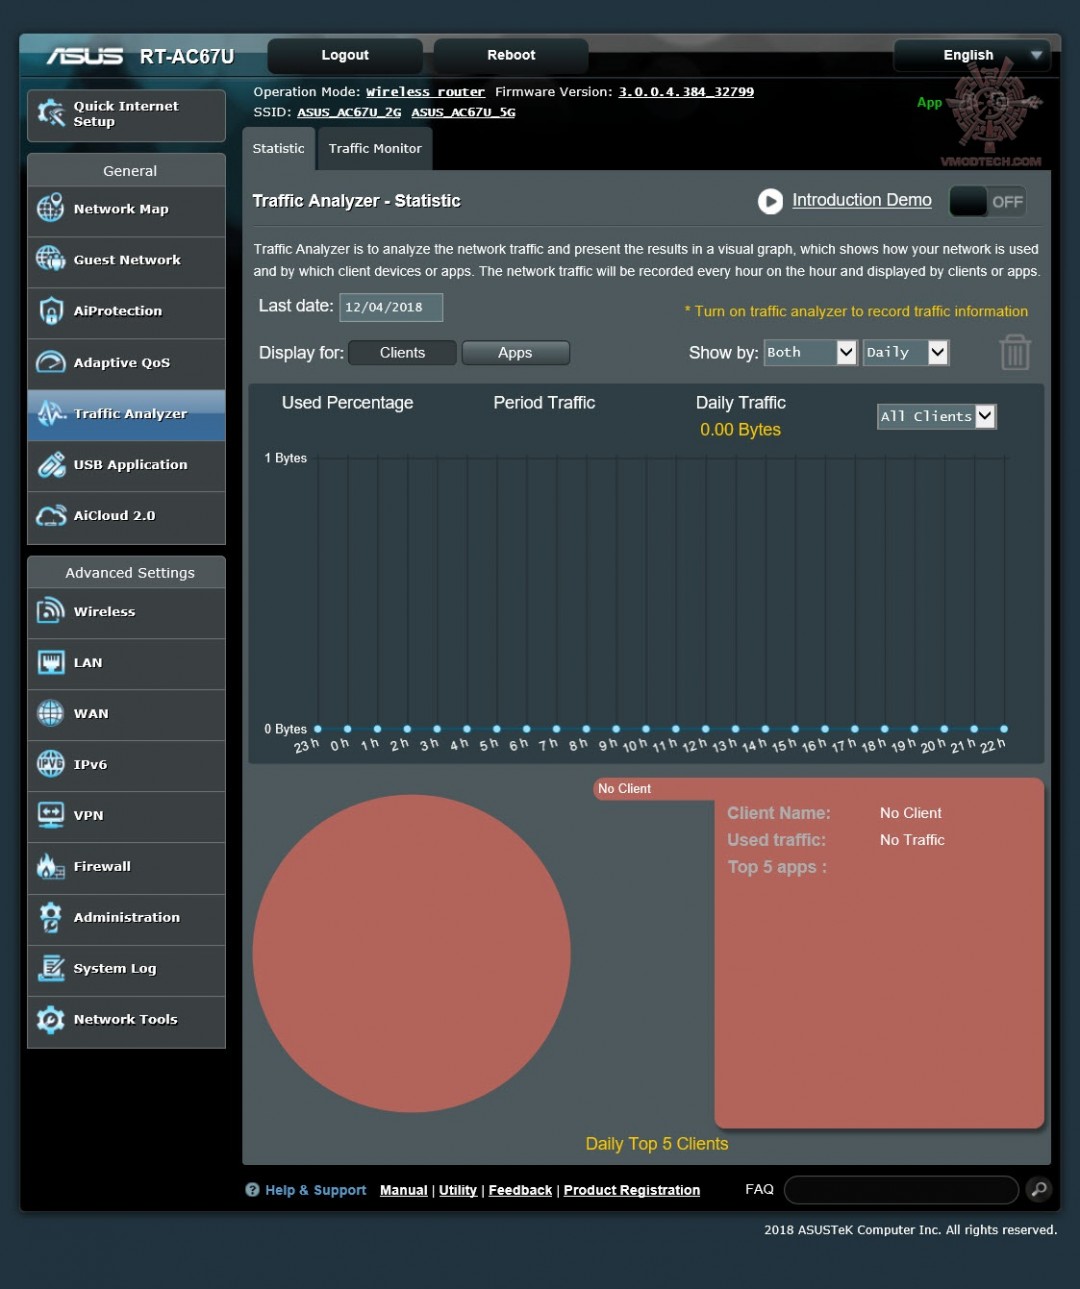The image size is (1080, 1289).
Task: Click the 0h data point on graph
Action: (347, 729)
